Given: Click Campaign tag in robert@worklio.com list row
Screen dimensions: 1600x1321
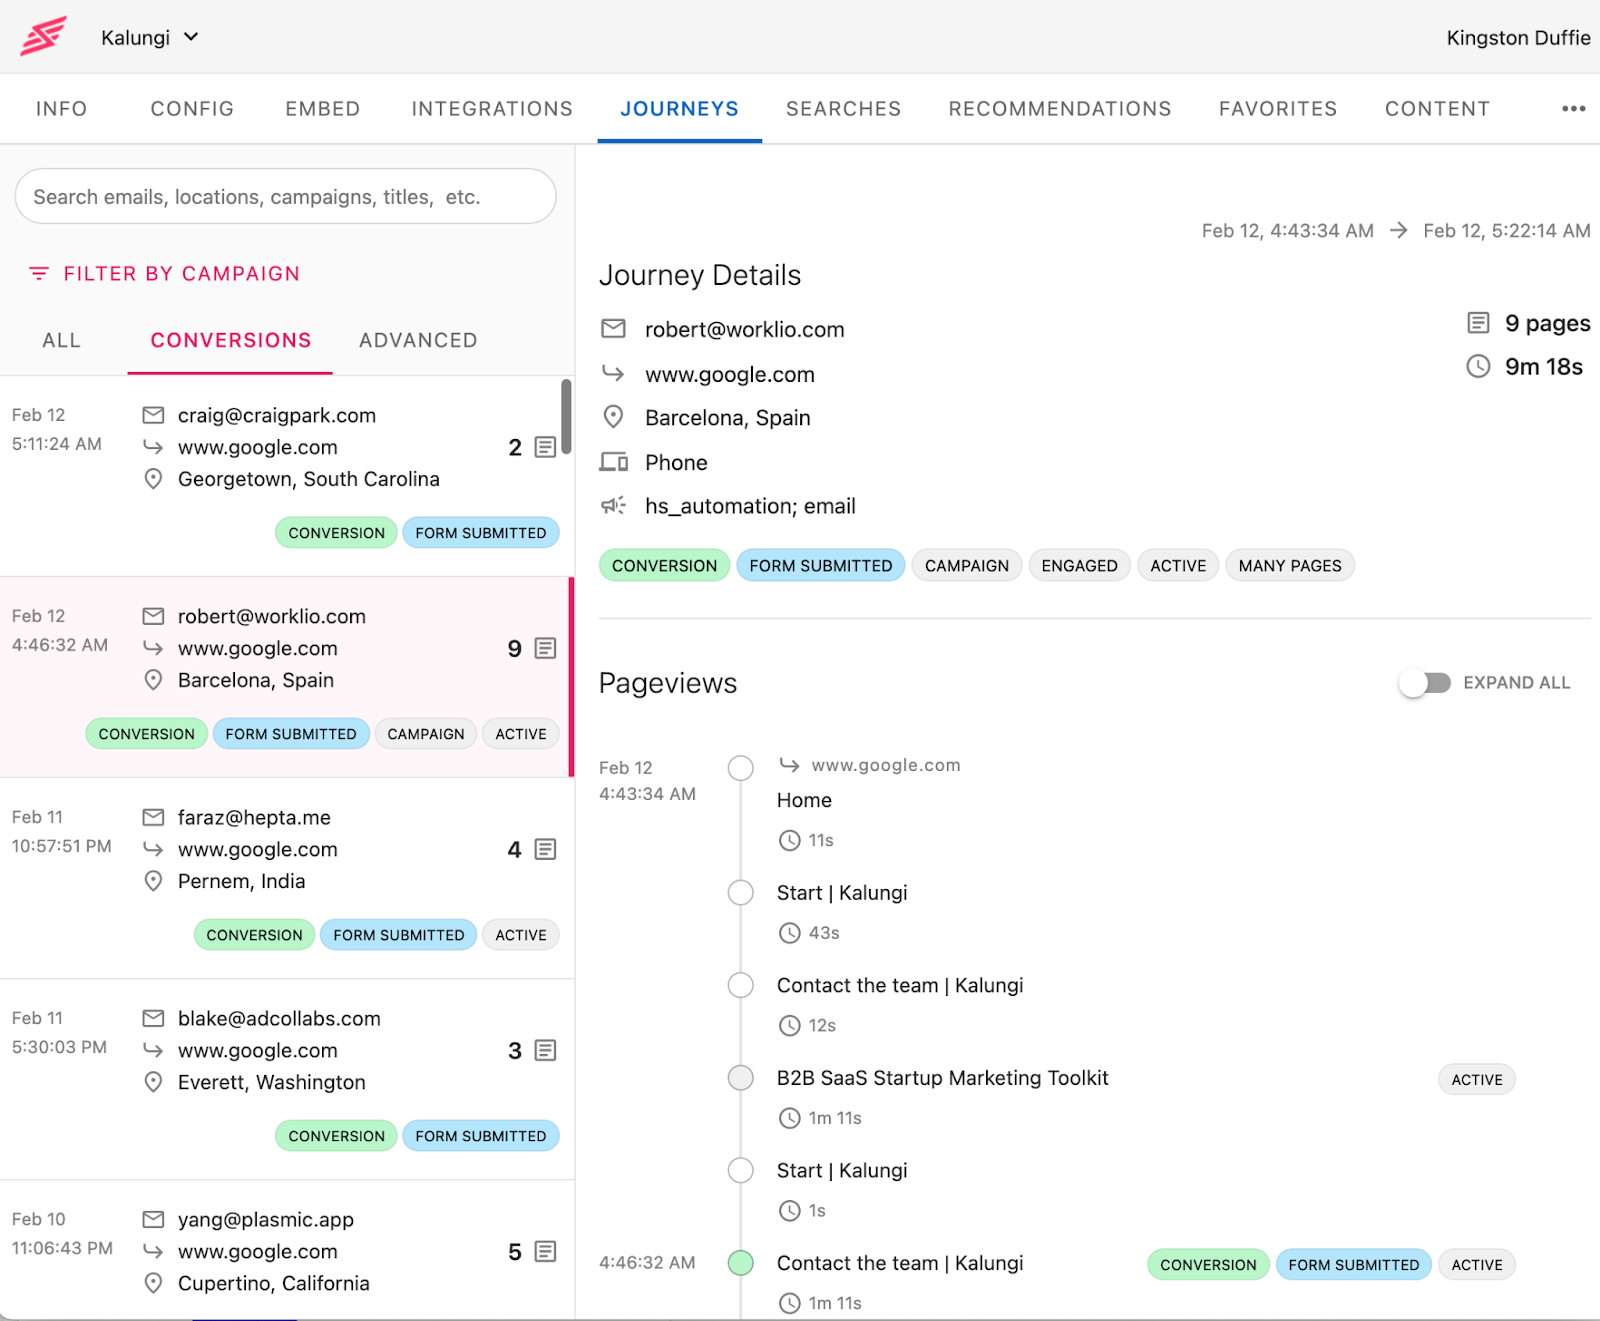Looking at the screenshot, I should tap(426, 734).
